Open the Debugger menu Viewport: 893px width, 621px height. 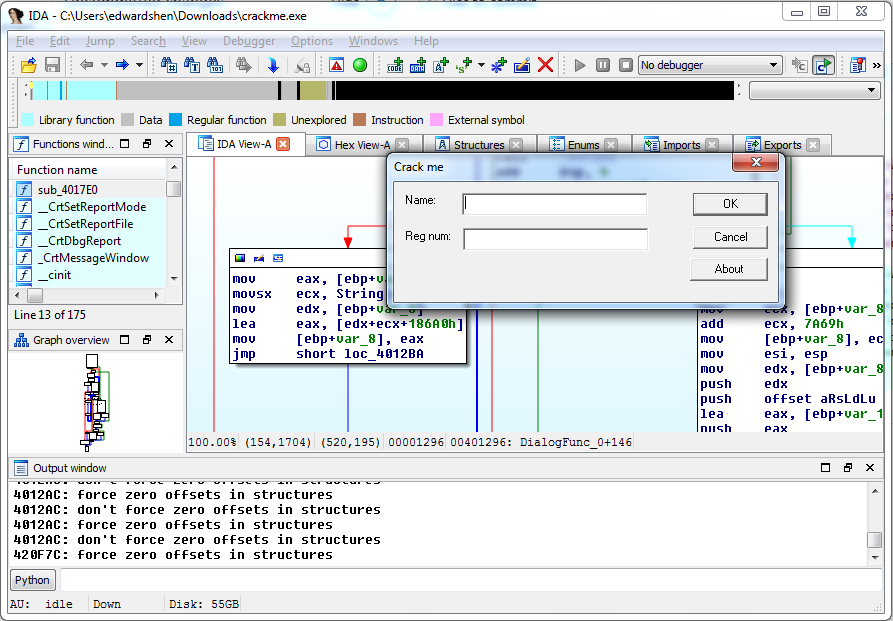[x=249, y=41]
